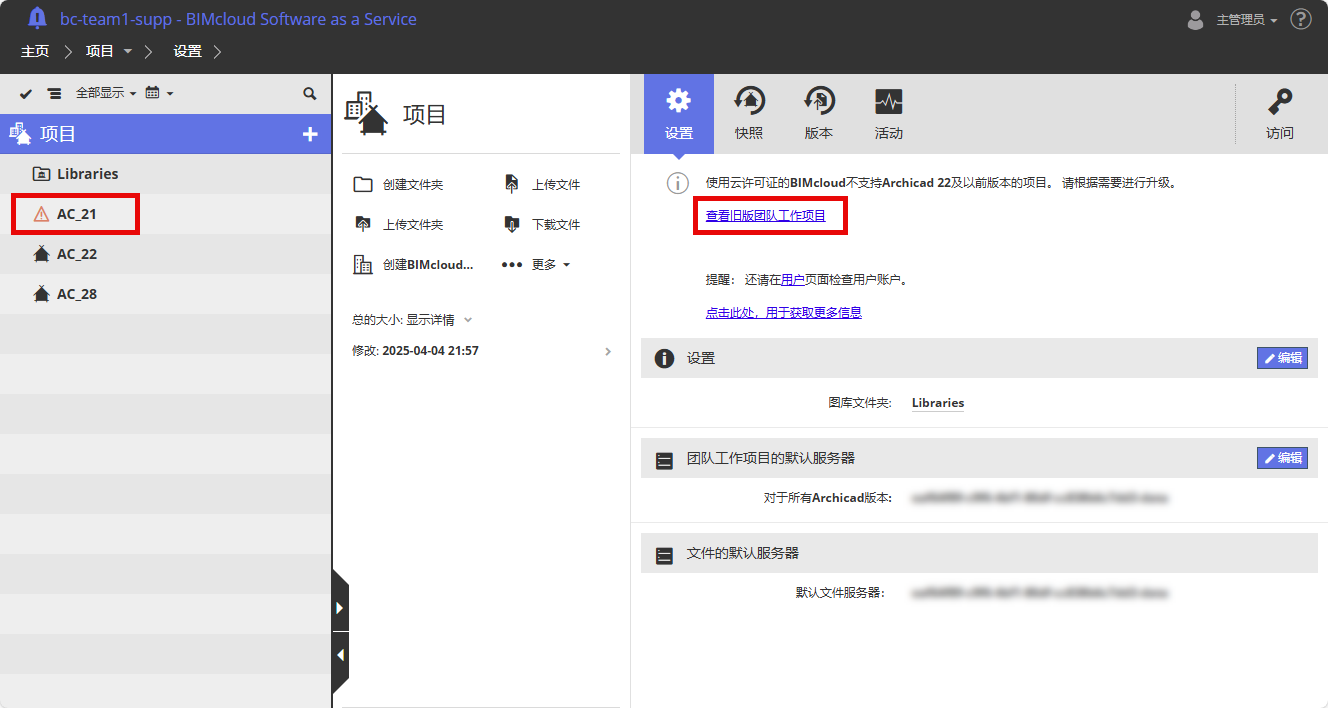Image resolution: width=1328 pixels, height=708 pixels.
Task: Open the 用户 page link
Action: coord(792,280)
